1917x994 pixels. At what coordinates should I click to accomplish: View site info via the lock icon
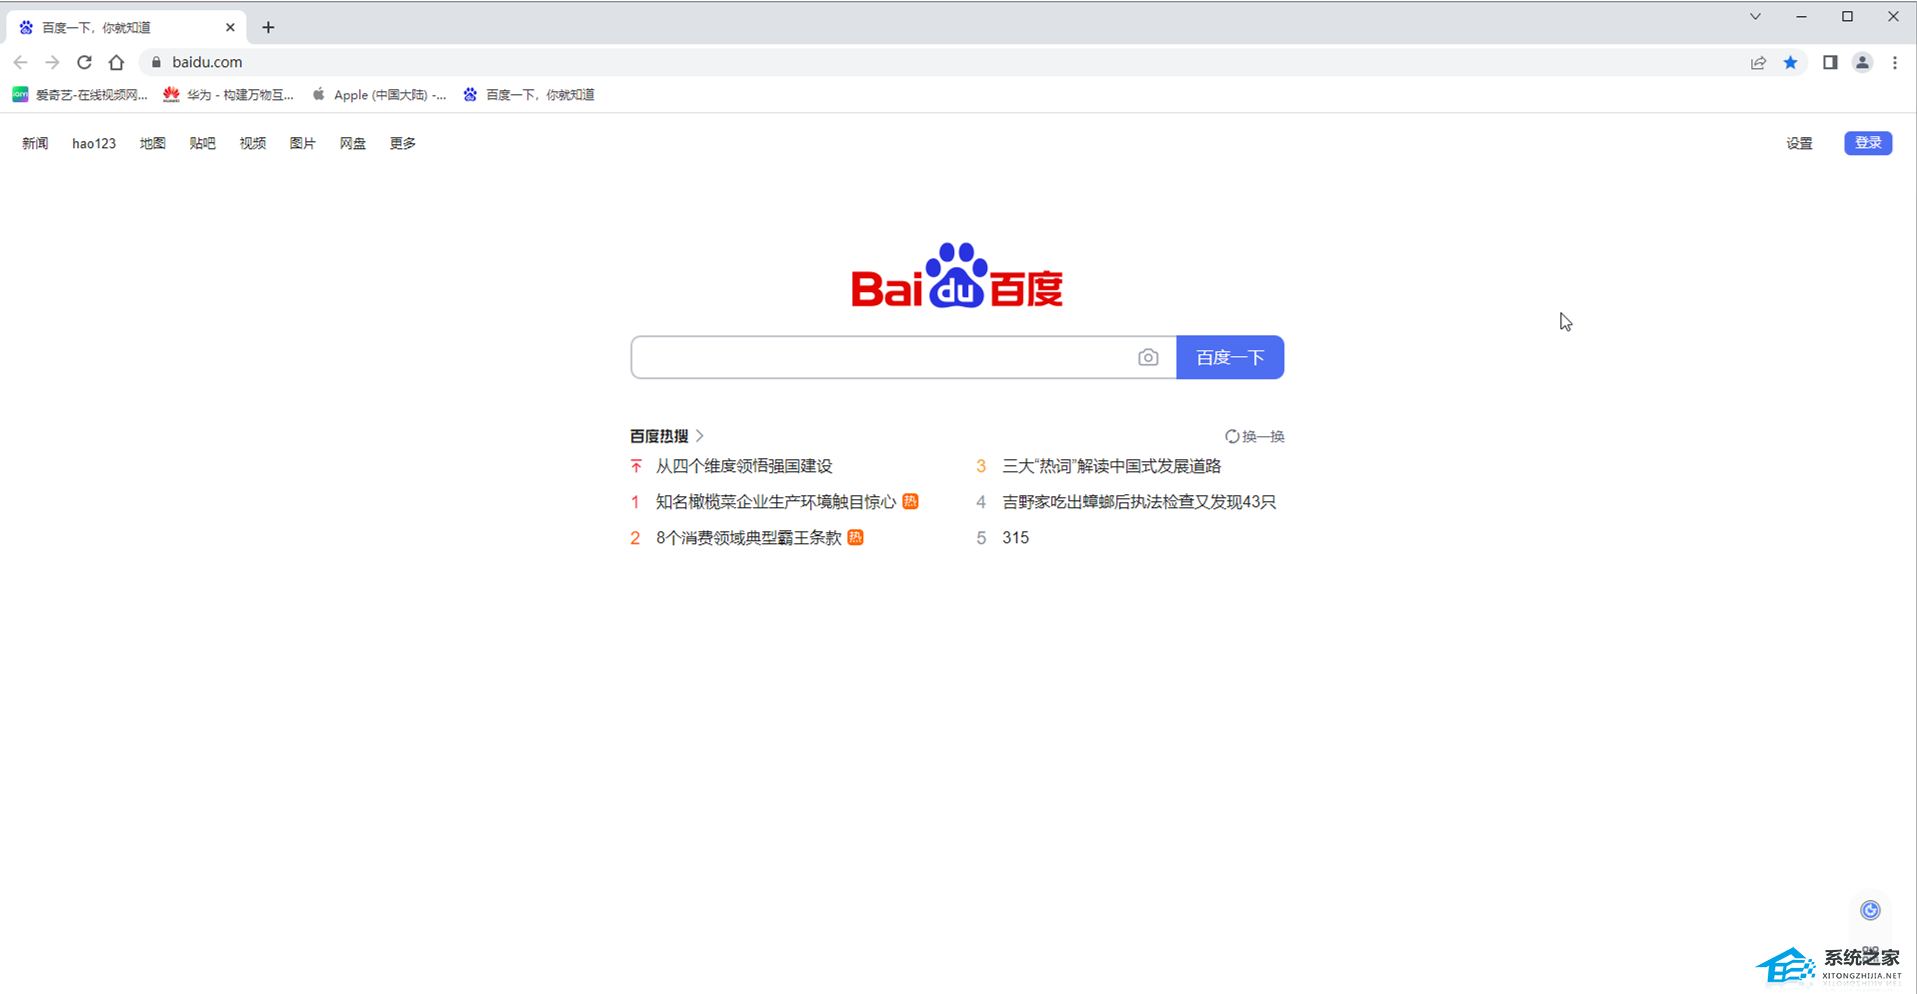156,62
